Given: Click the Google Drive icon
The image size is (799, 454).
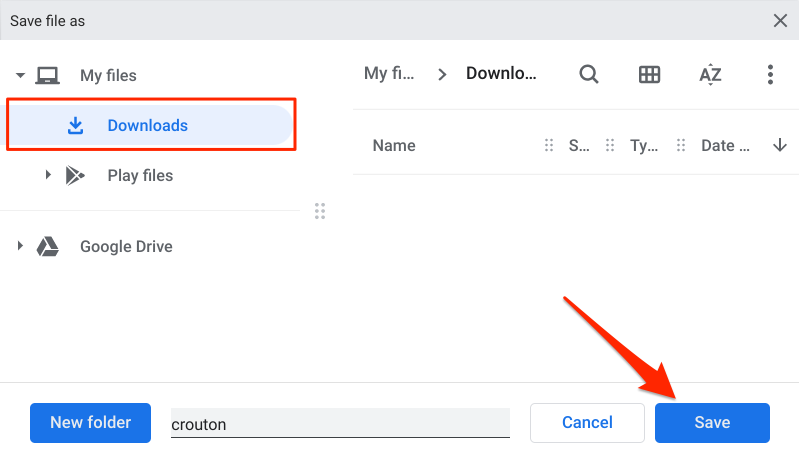Looking at the screenshot, I should [x=47, y=247].
